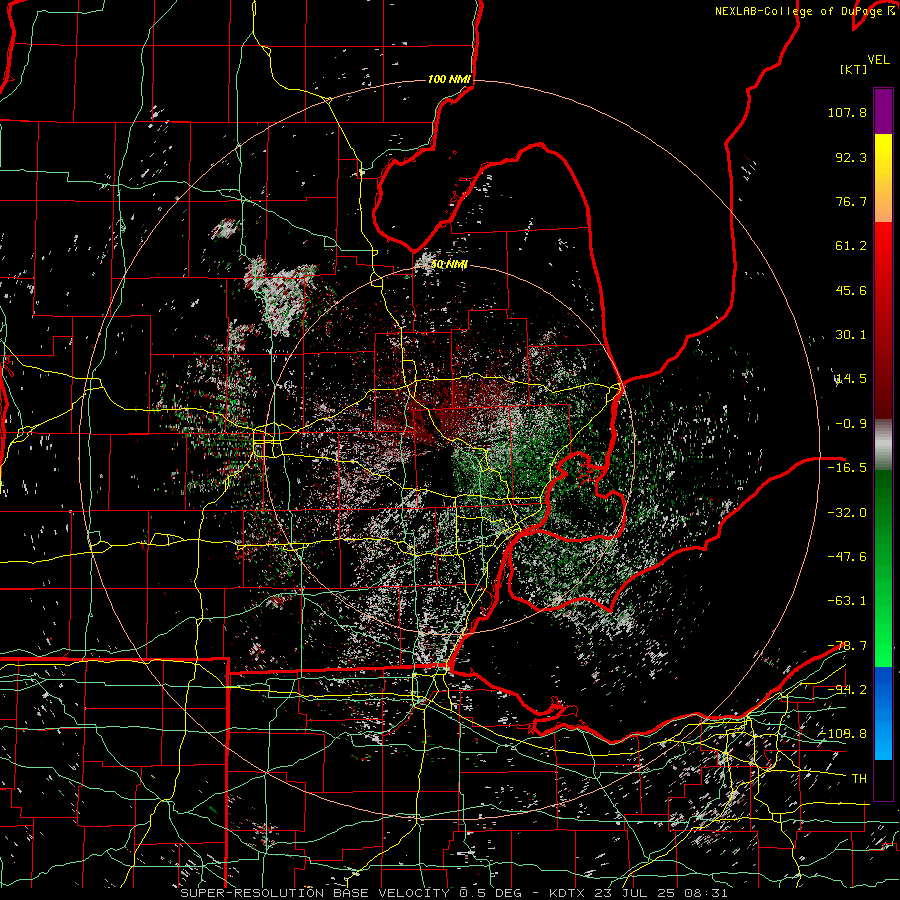Image resolution: width=900 pixels, height=900 pixels.
Task: Pick the yellow segment of the color bar
Action: point(883,178)
